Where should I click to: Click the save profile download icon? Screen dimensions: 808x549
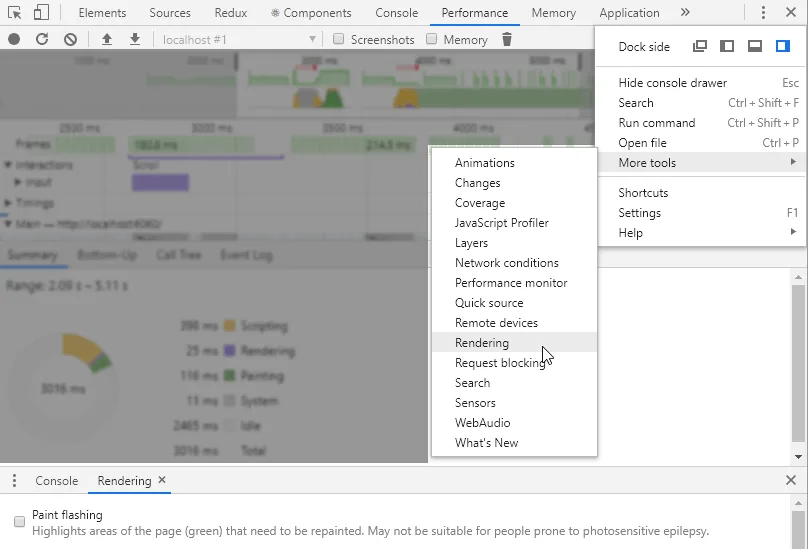click(x=135, y=39)
